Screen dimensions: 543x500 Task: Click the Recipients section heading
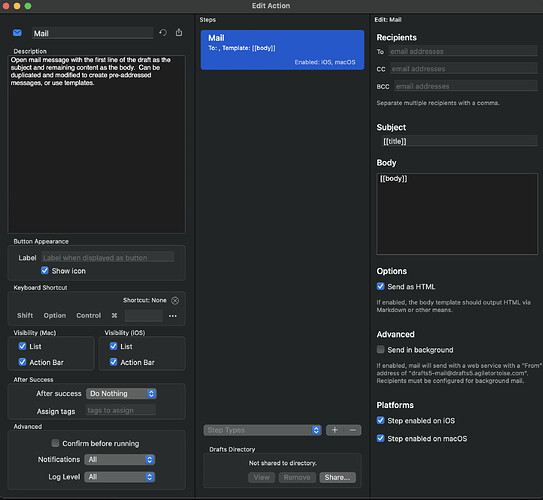tap(397, 37)
